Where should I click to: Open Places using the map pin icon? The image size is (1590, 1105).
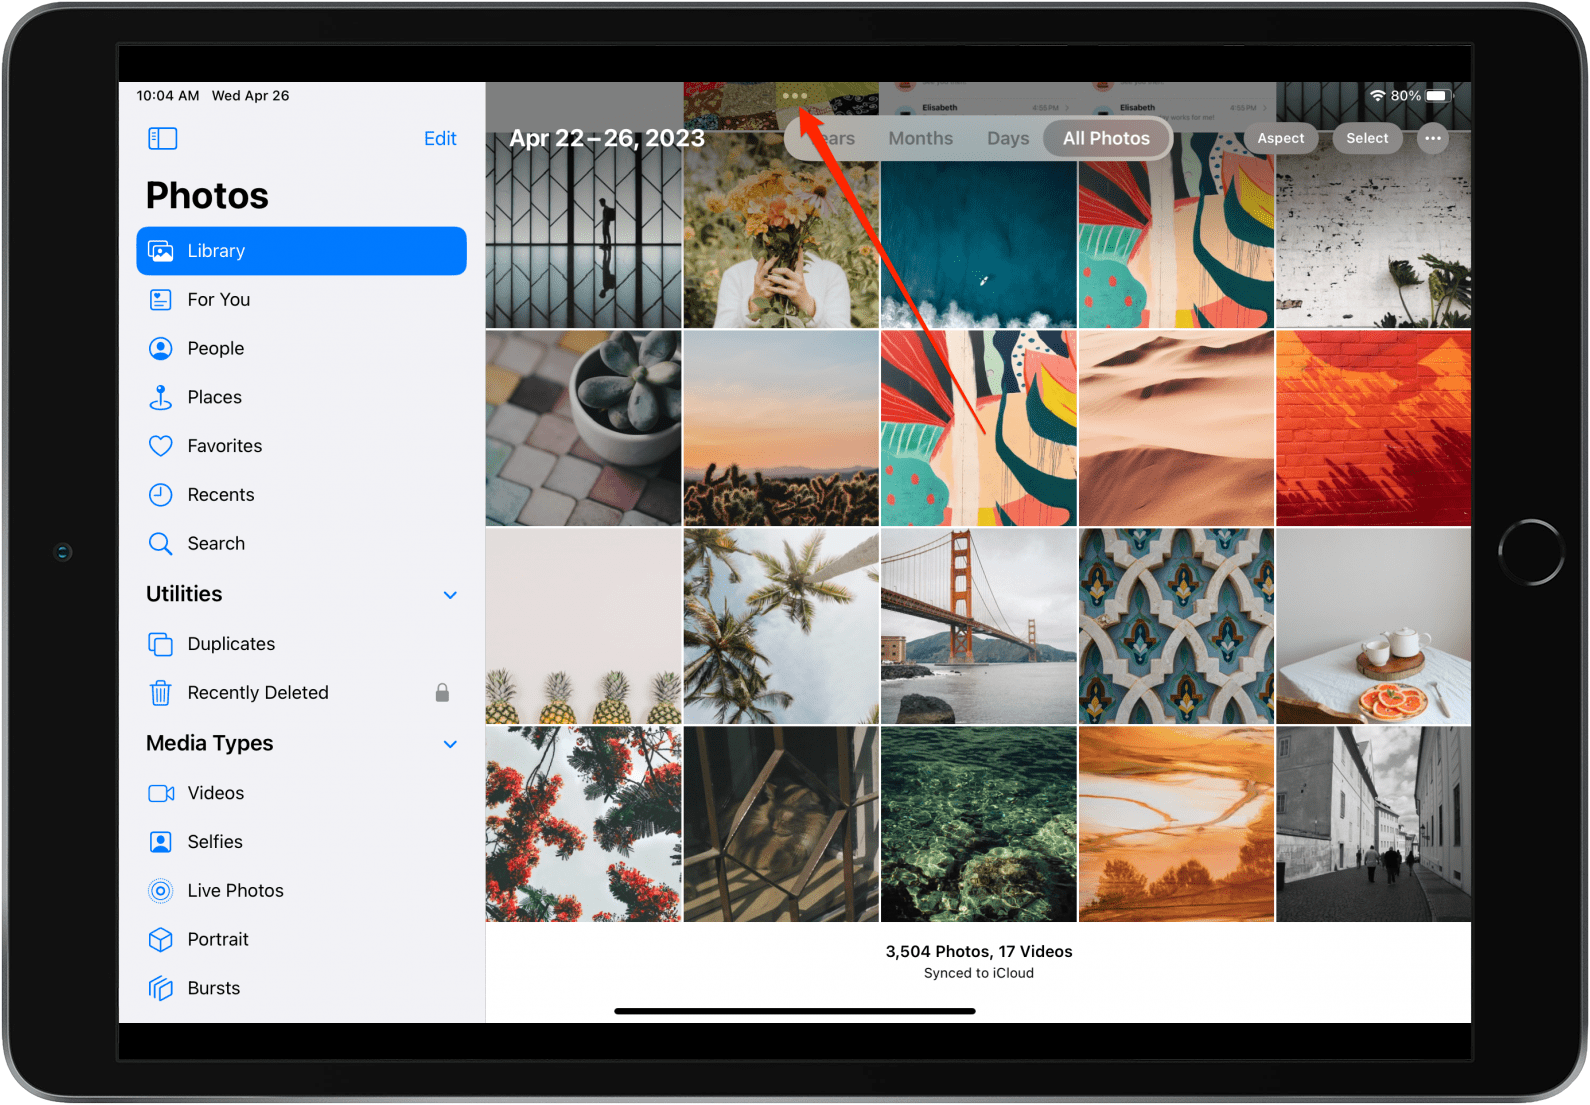tap(160, 398)
